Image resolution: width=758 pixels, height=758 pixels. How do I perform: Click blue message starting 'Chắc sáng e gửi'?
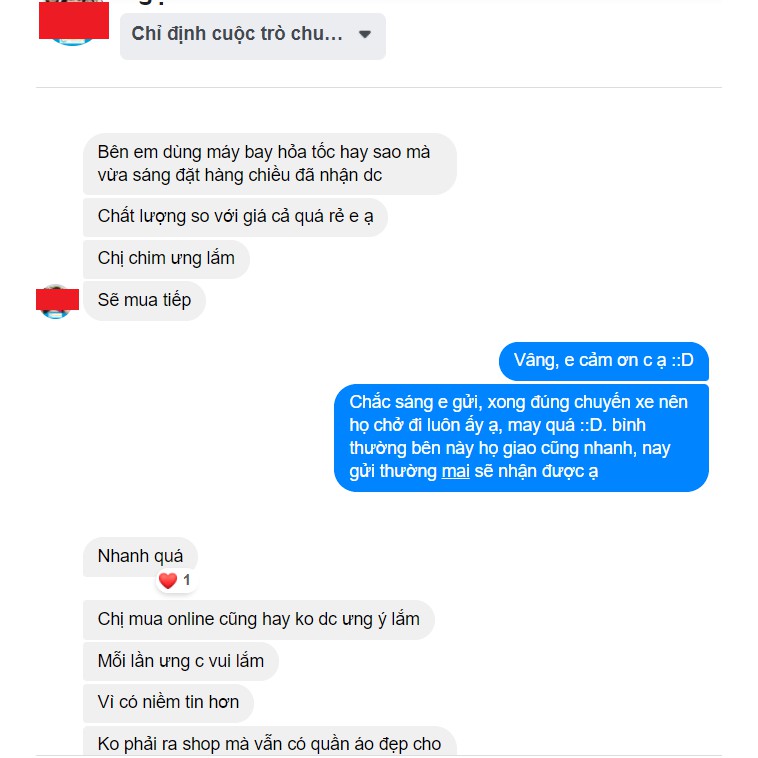click(x=521, y=437)
